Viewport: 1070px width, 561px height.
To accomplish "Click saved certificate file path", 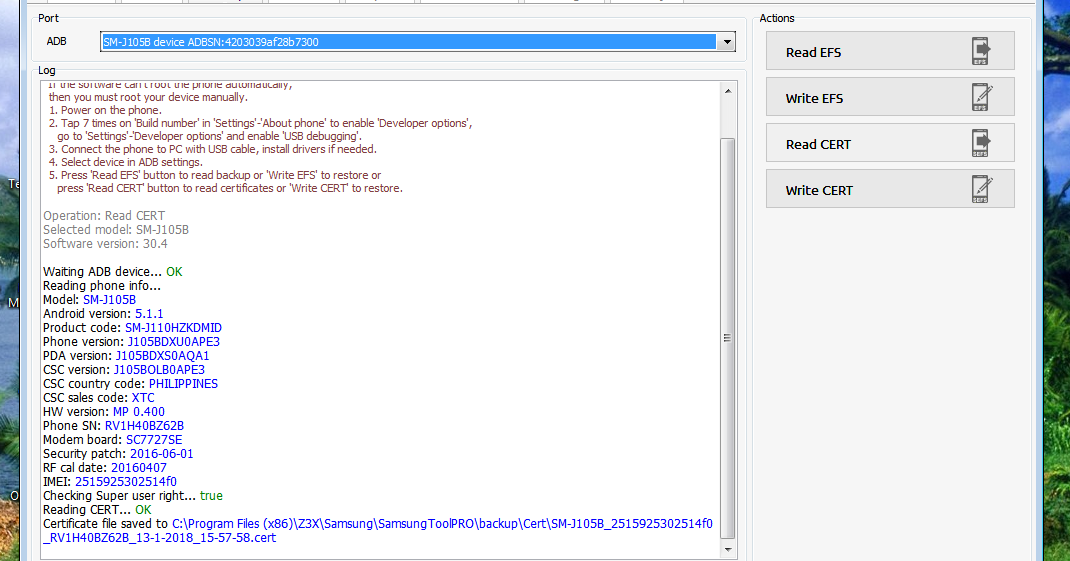I will [377, 530].
